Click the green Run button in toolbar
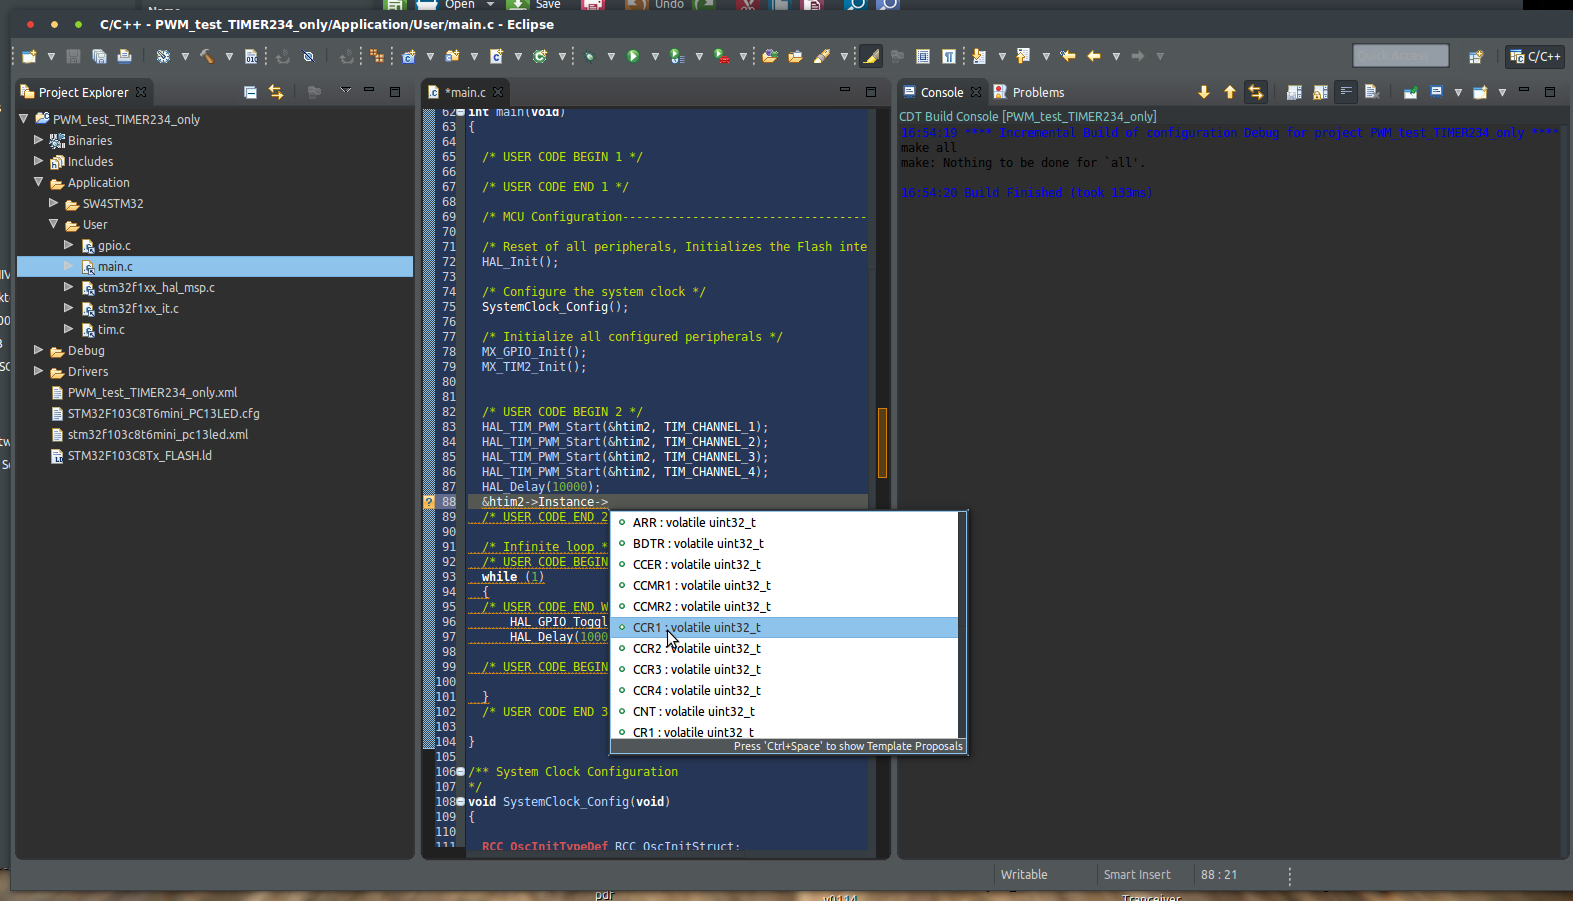 coord(633,57)
